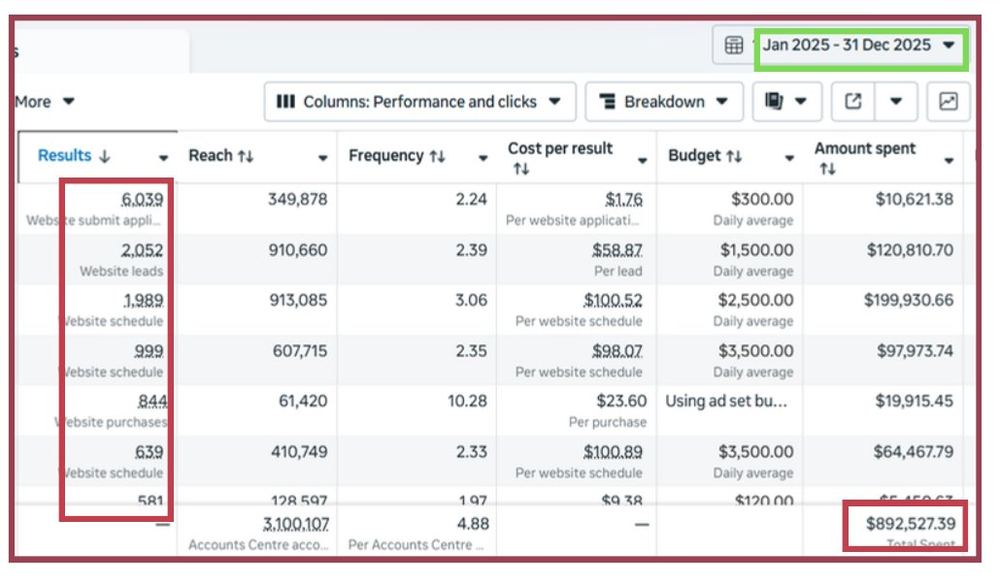Click the $100.89 cost per result
This screenshot has width=1000, height=584.
(613, 452)
